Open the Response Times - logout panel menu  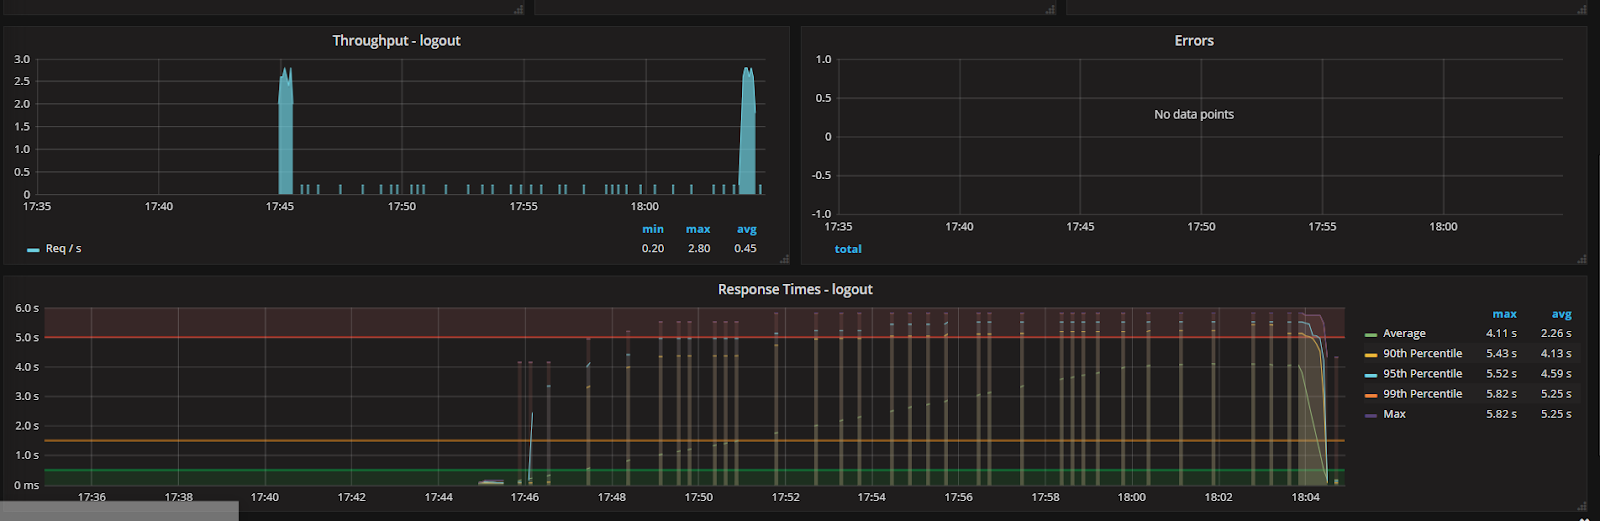(795, 290)
